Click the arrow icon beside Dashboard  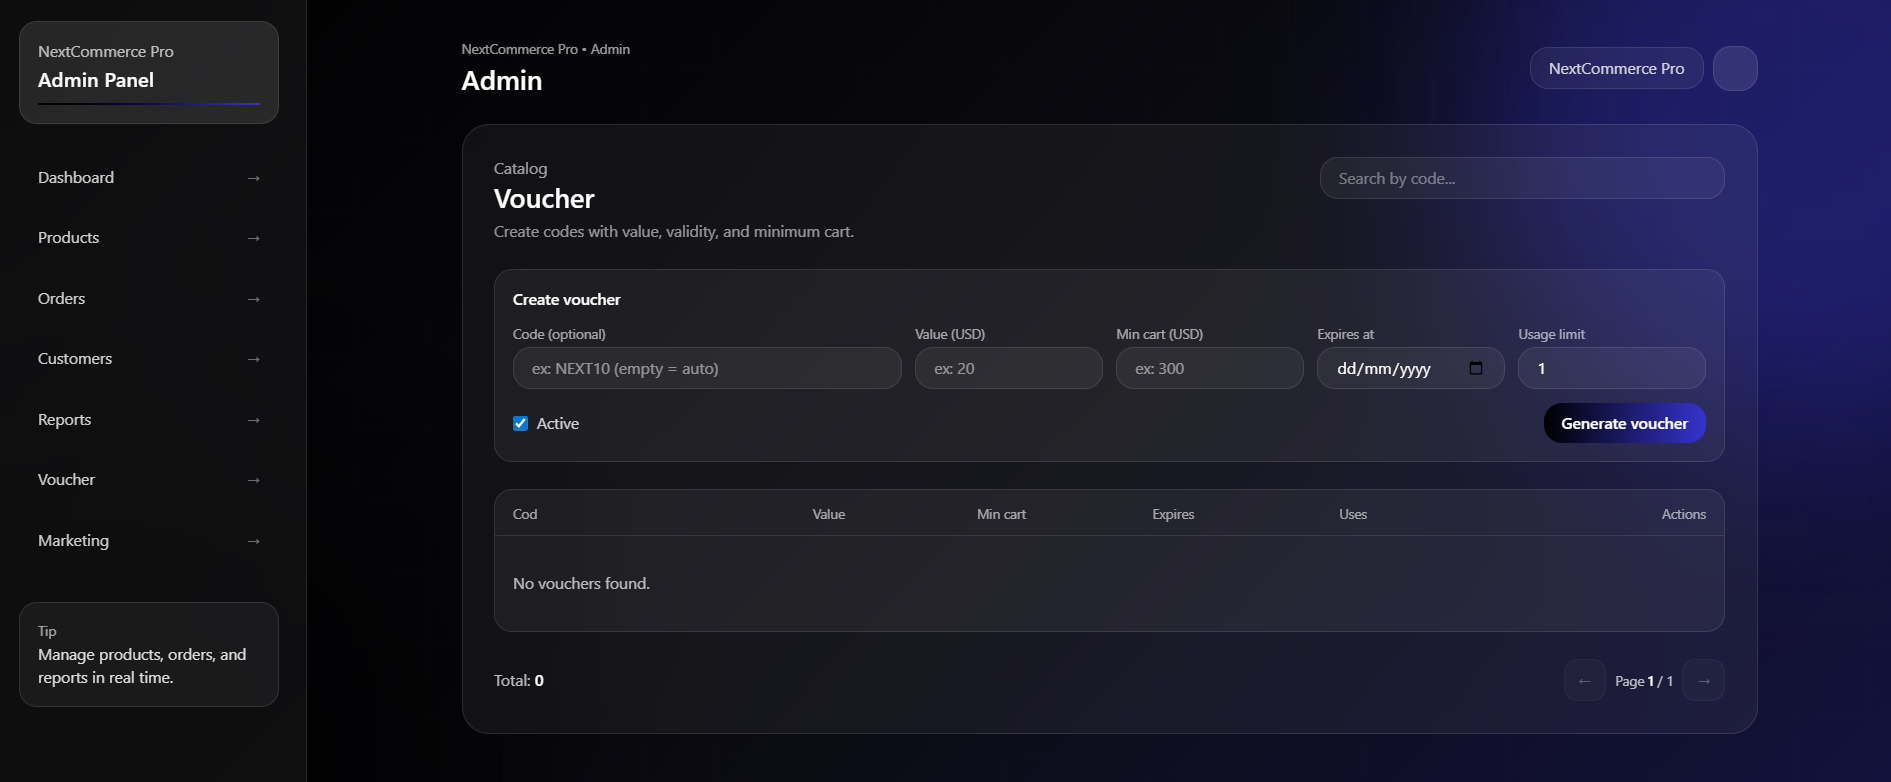(x=254, y=178)
